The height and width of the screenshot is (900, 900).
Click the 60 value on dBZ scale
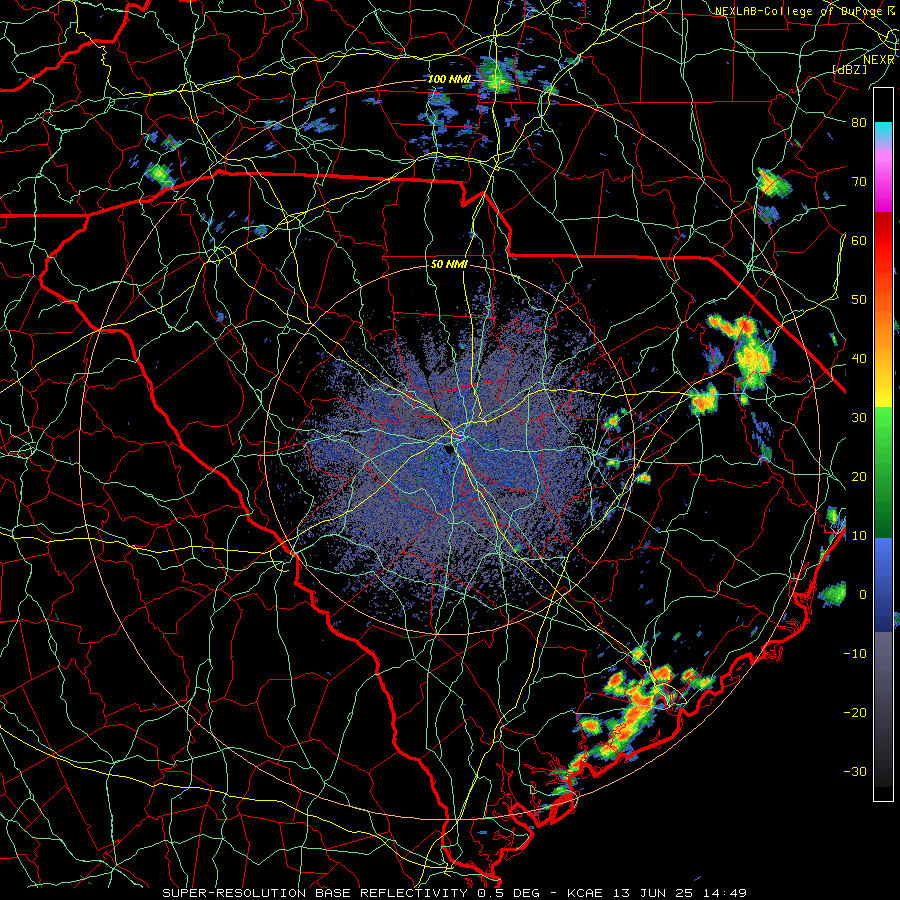(859, 240)
